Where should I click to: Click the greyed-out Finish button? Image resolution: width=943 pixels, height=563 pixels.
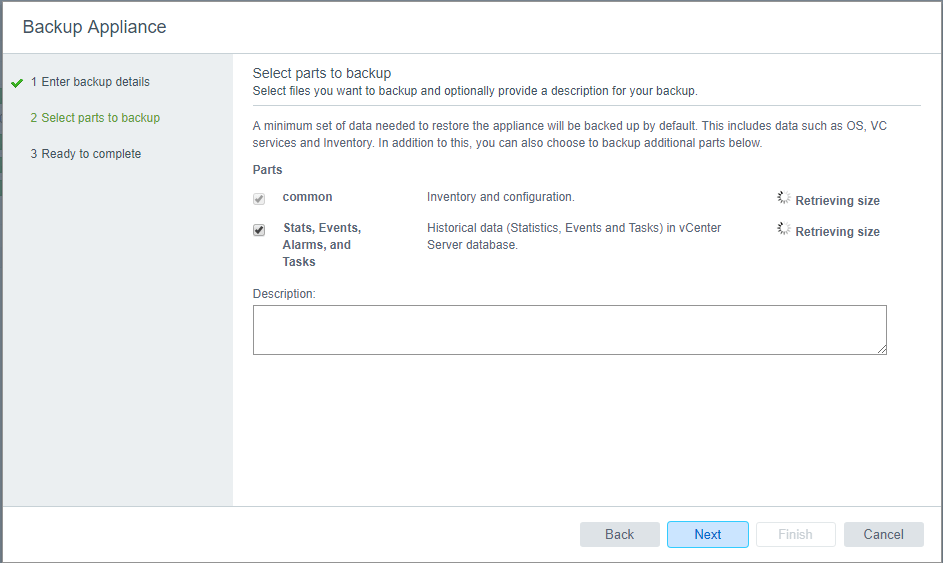pyautogui.click(x=795, y=534)
